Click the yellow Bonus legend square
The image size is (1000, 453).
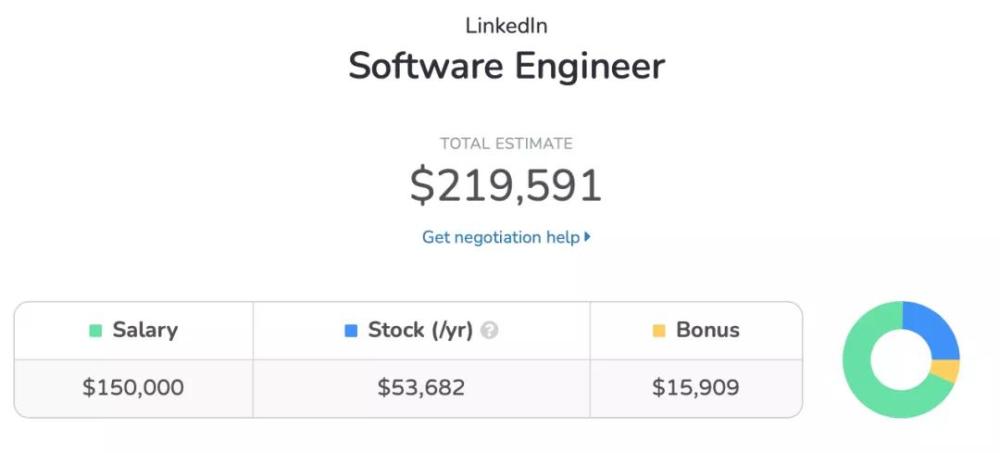pos(659,330)
